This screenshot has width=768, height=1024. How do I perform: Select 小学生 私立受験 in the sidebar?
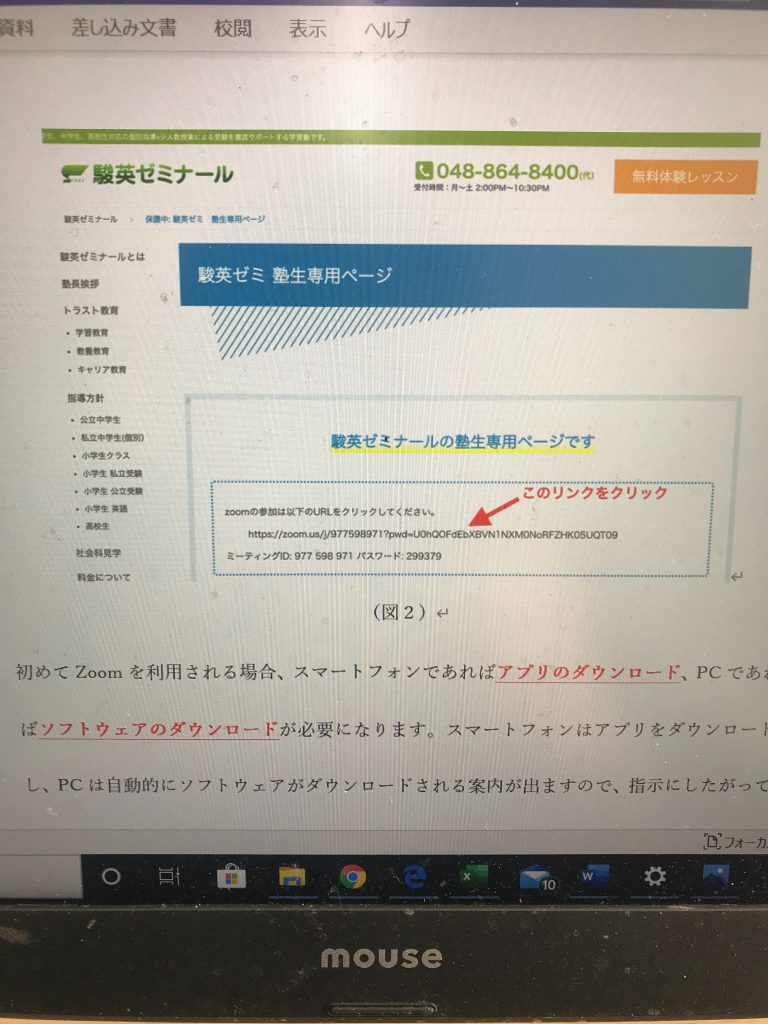(112, 473)
